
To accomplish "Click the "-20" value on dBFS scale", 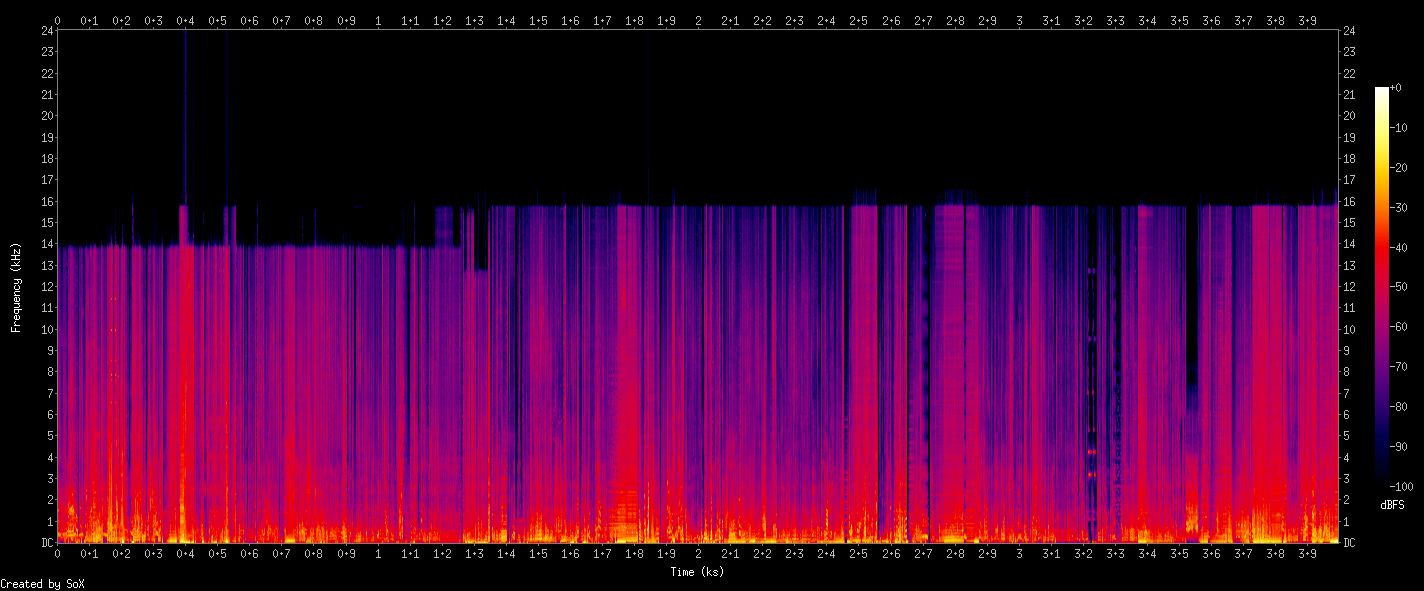I will click(x=1400, y=168).
